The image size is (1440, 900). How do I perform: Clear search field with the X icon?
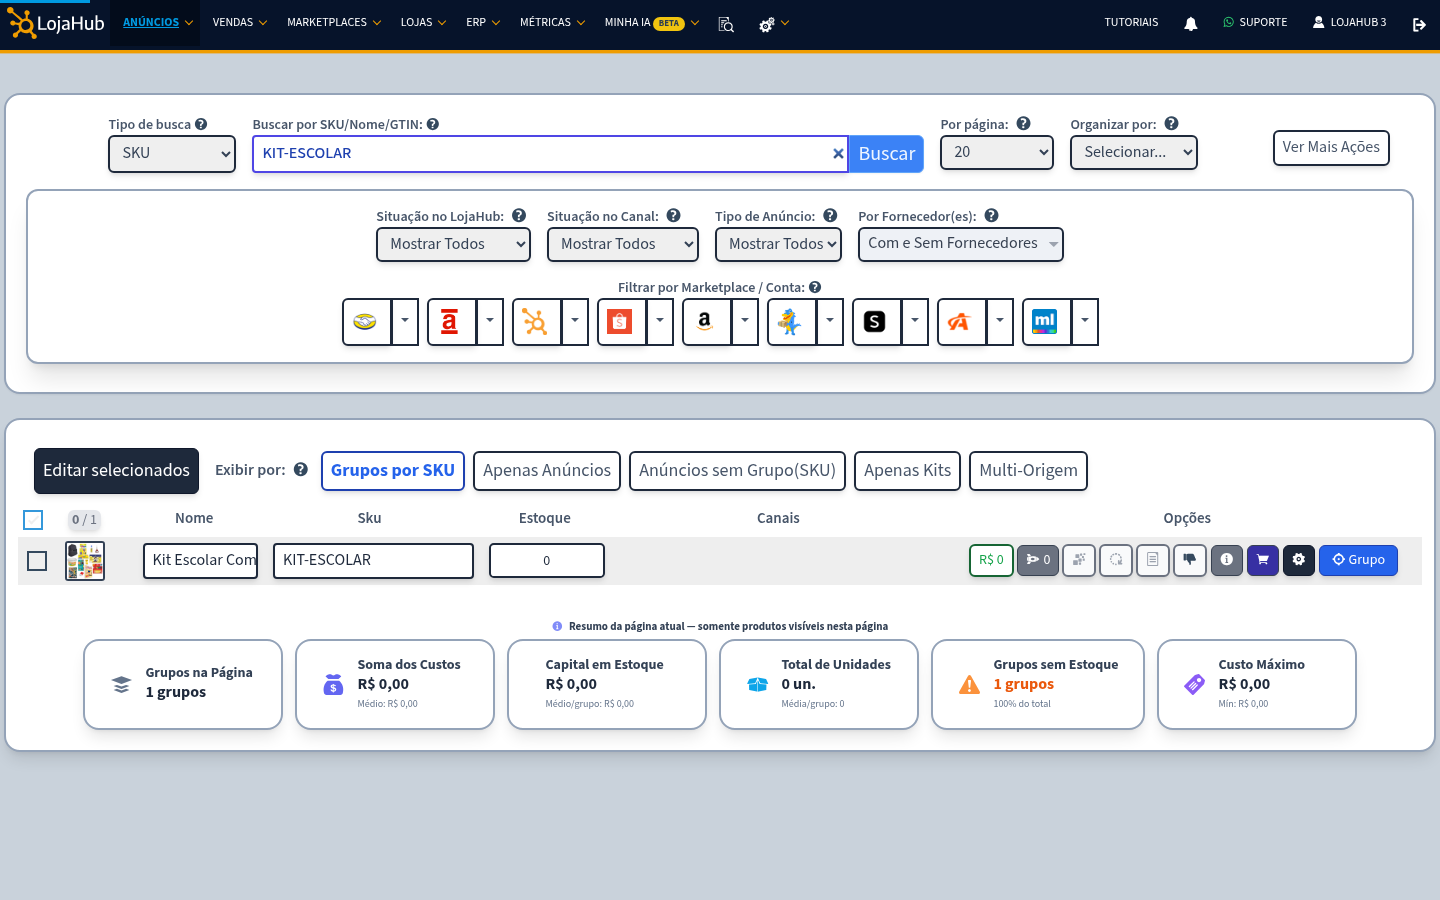coord(838,154)
